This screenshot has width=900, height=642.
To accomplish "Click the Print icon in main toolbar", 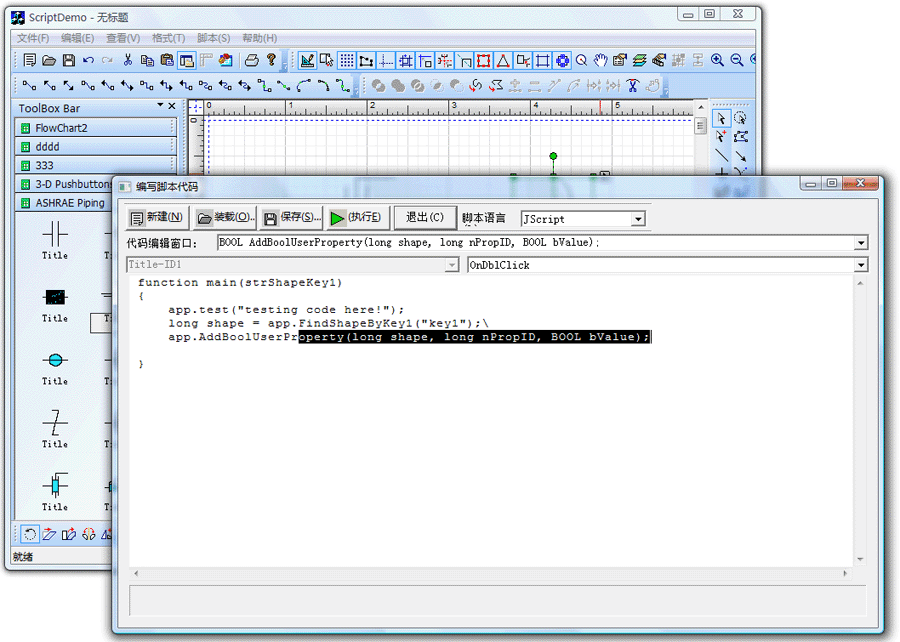I will [252, 60].
